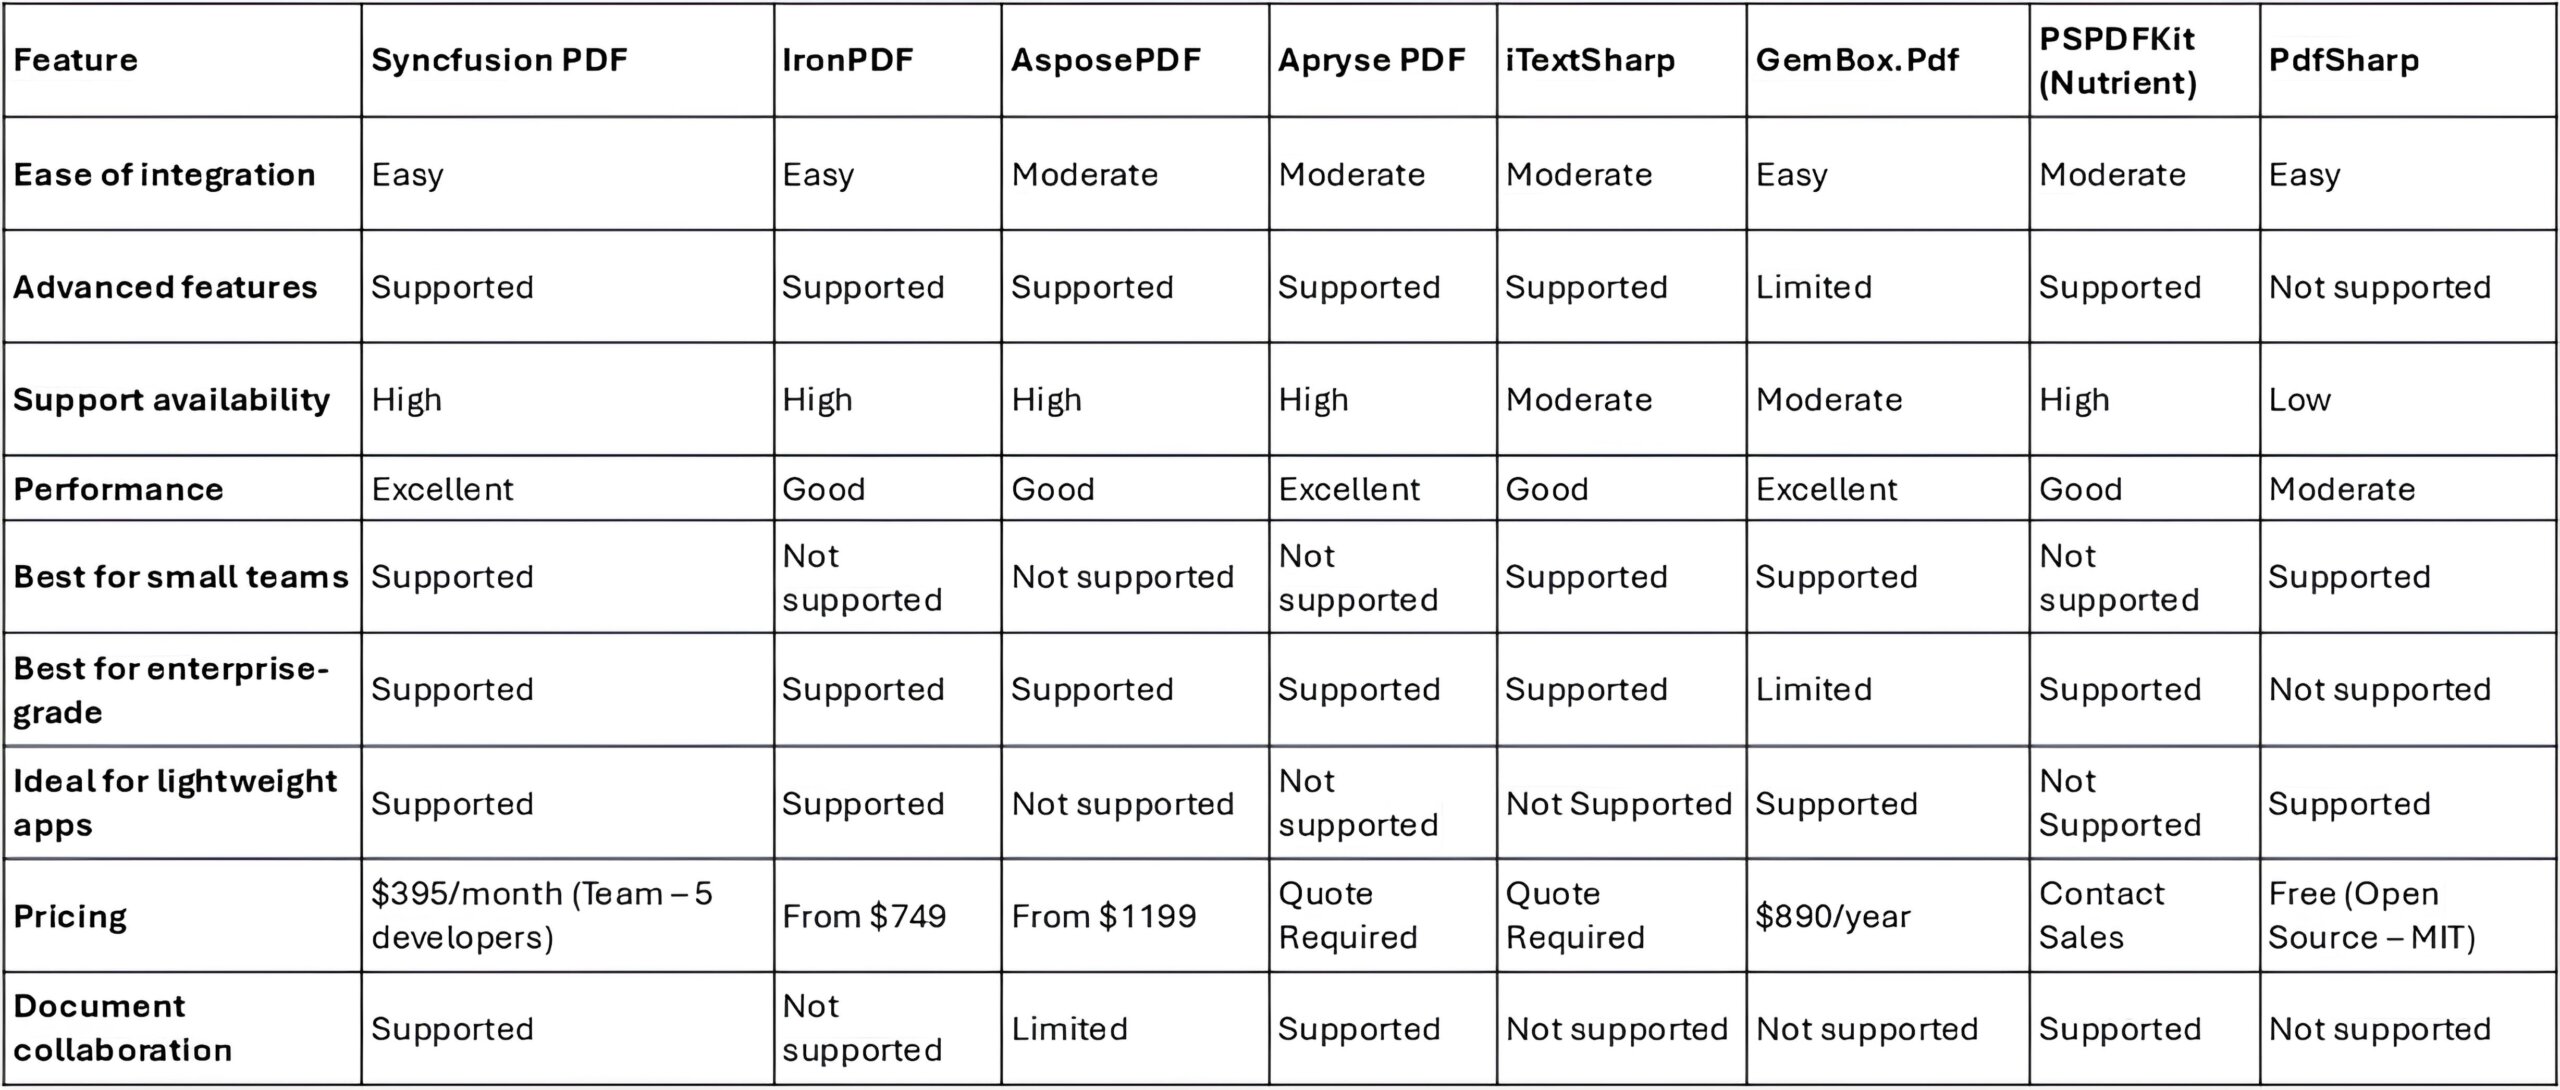Select the "Best for small teams" row label
Image resolution: width=2560 pixels, height=1090 pixels.
click(x=180, y=577)
